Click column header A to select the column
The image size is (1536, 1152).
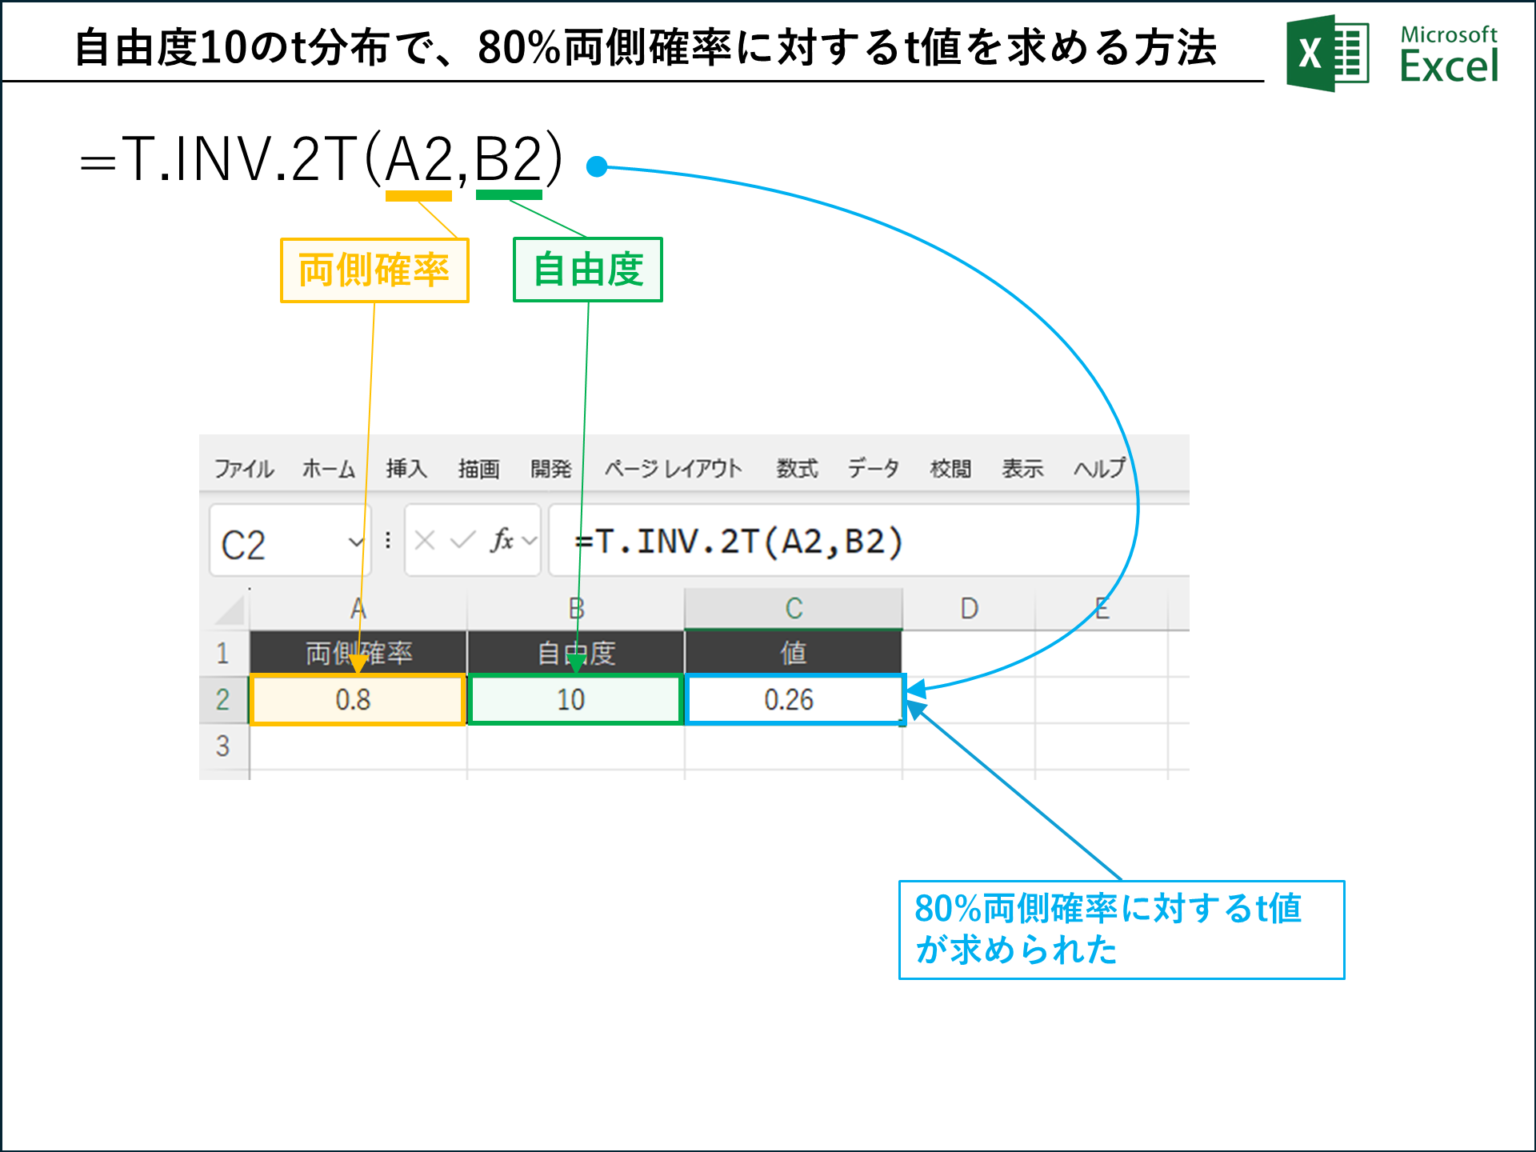tap(357, 606)
